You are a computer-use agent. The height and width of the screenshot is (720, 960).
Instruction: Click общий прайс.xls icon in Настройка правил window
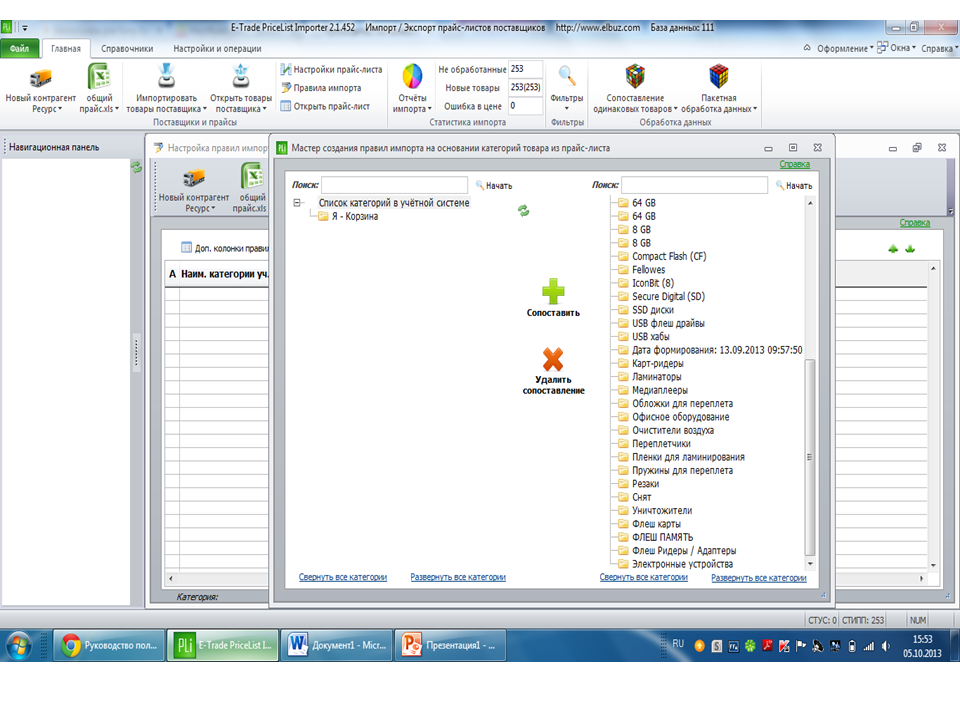252,176
